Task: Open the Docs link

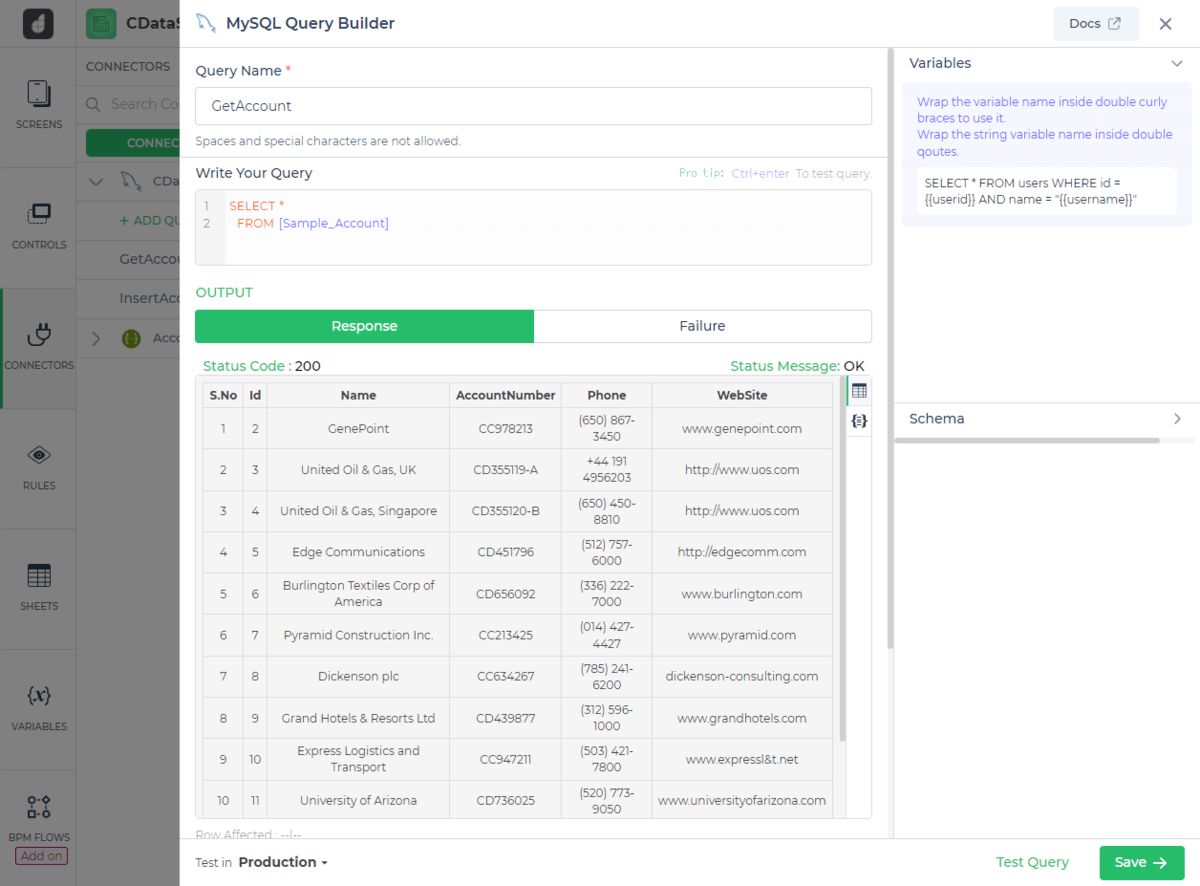Action: click(x=1095, y=24)
